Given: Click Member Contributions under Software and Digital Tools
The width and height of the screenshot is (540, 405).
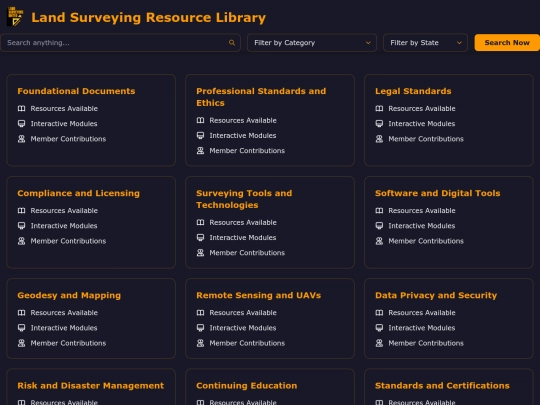Looking at the screenshot, I should pyautogui.click(x=426, y=241).
